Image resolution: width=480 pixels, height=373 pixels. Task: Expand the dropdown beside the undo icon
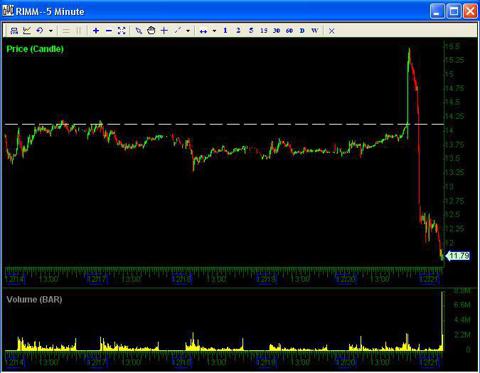(51, 31)
